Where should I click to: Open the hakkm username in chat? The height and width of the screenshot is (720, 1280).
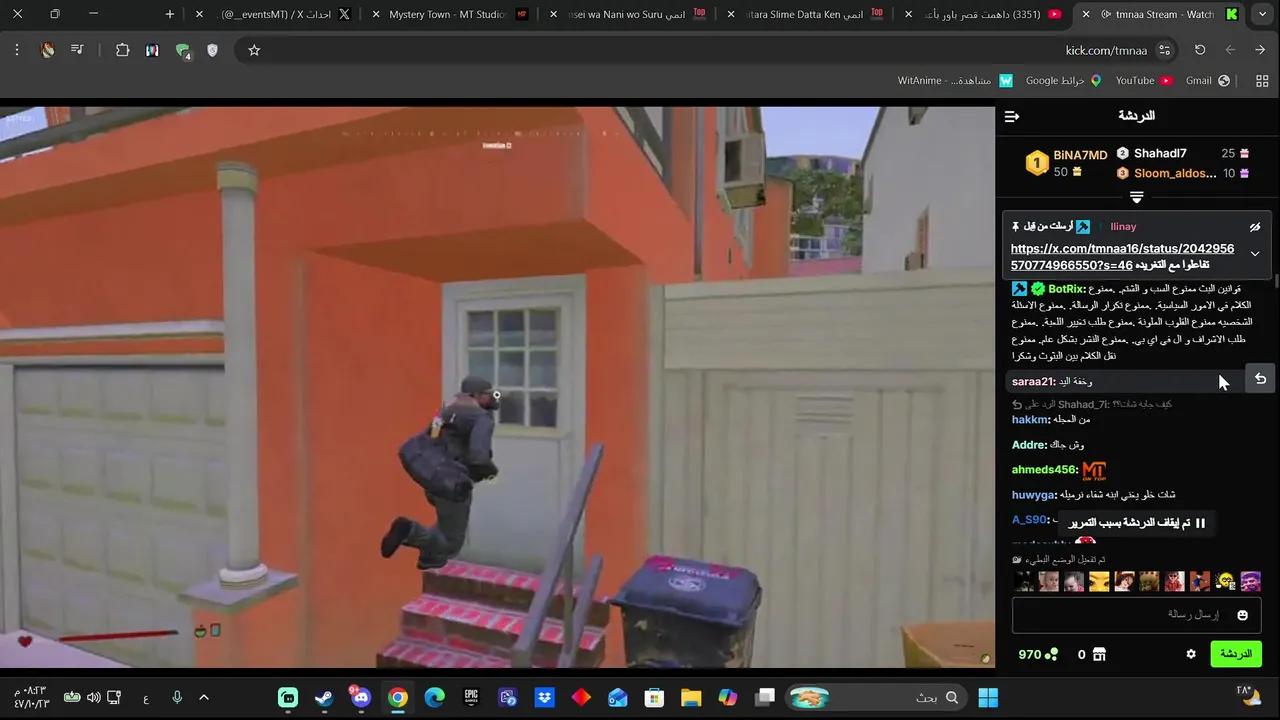(1030, 420)
